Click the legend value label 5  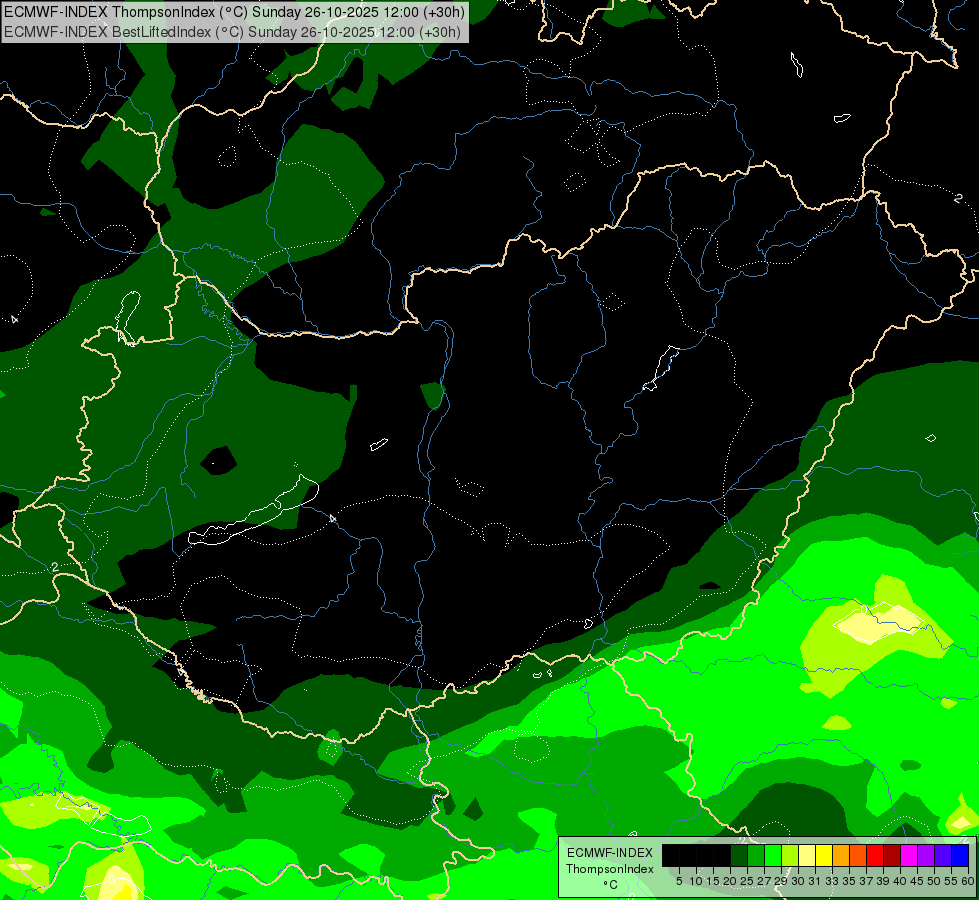click(679, 881)
